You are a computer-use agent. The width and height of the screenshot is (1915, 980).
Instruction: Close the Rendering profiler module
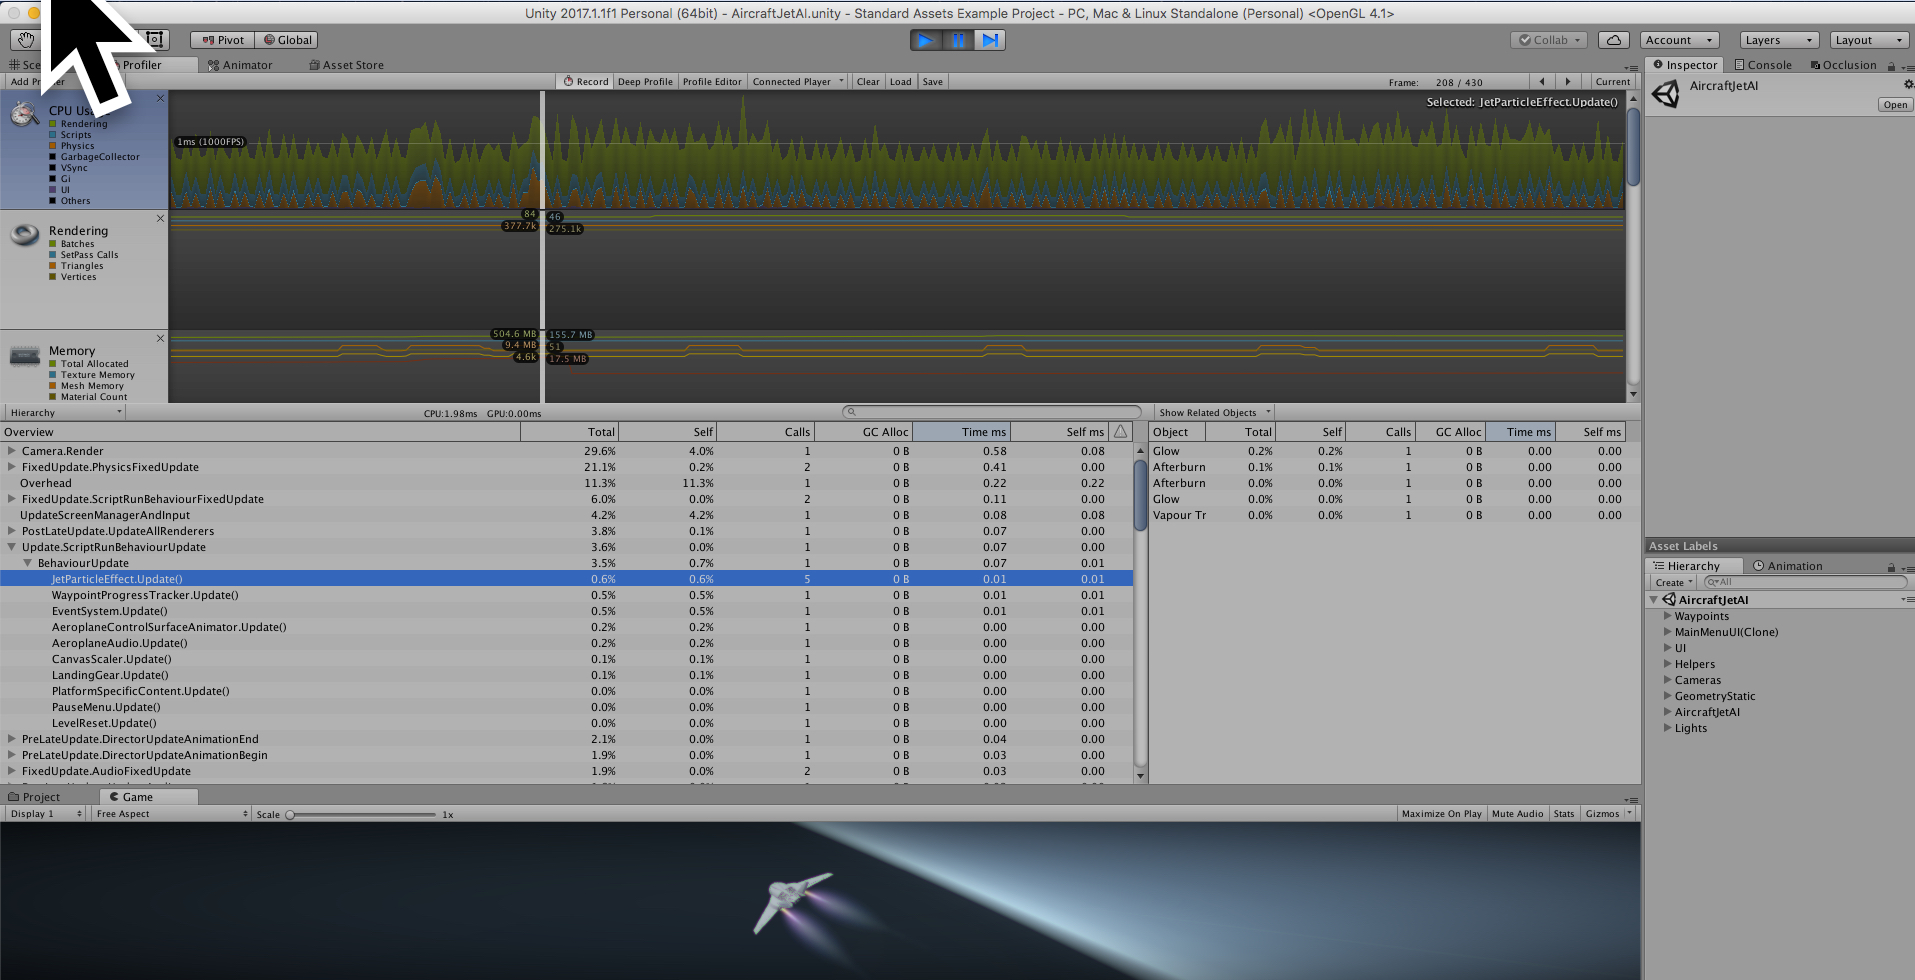coord(160,218)
